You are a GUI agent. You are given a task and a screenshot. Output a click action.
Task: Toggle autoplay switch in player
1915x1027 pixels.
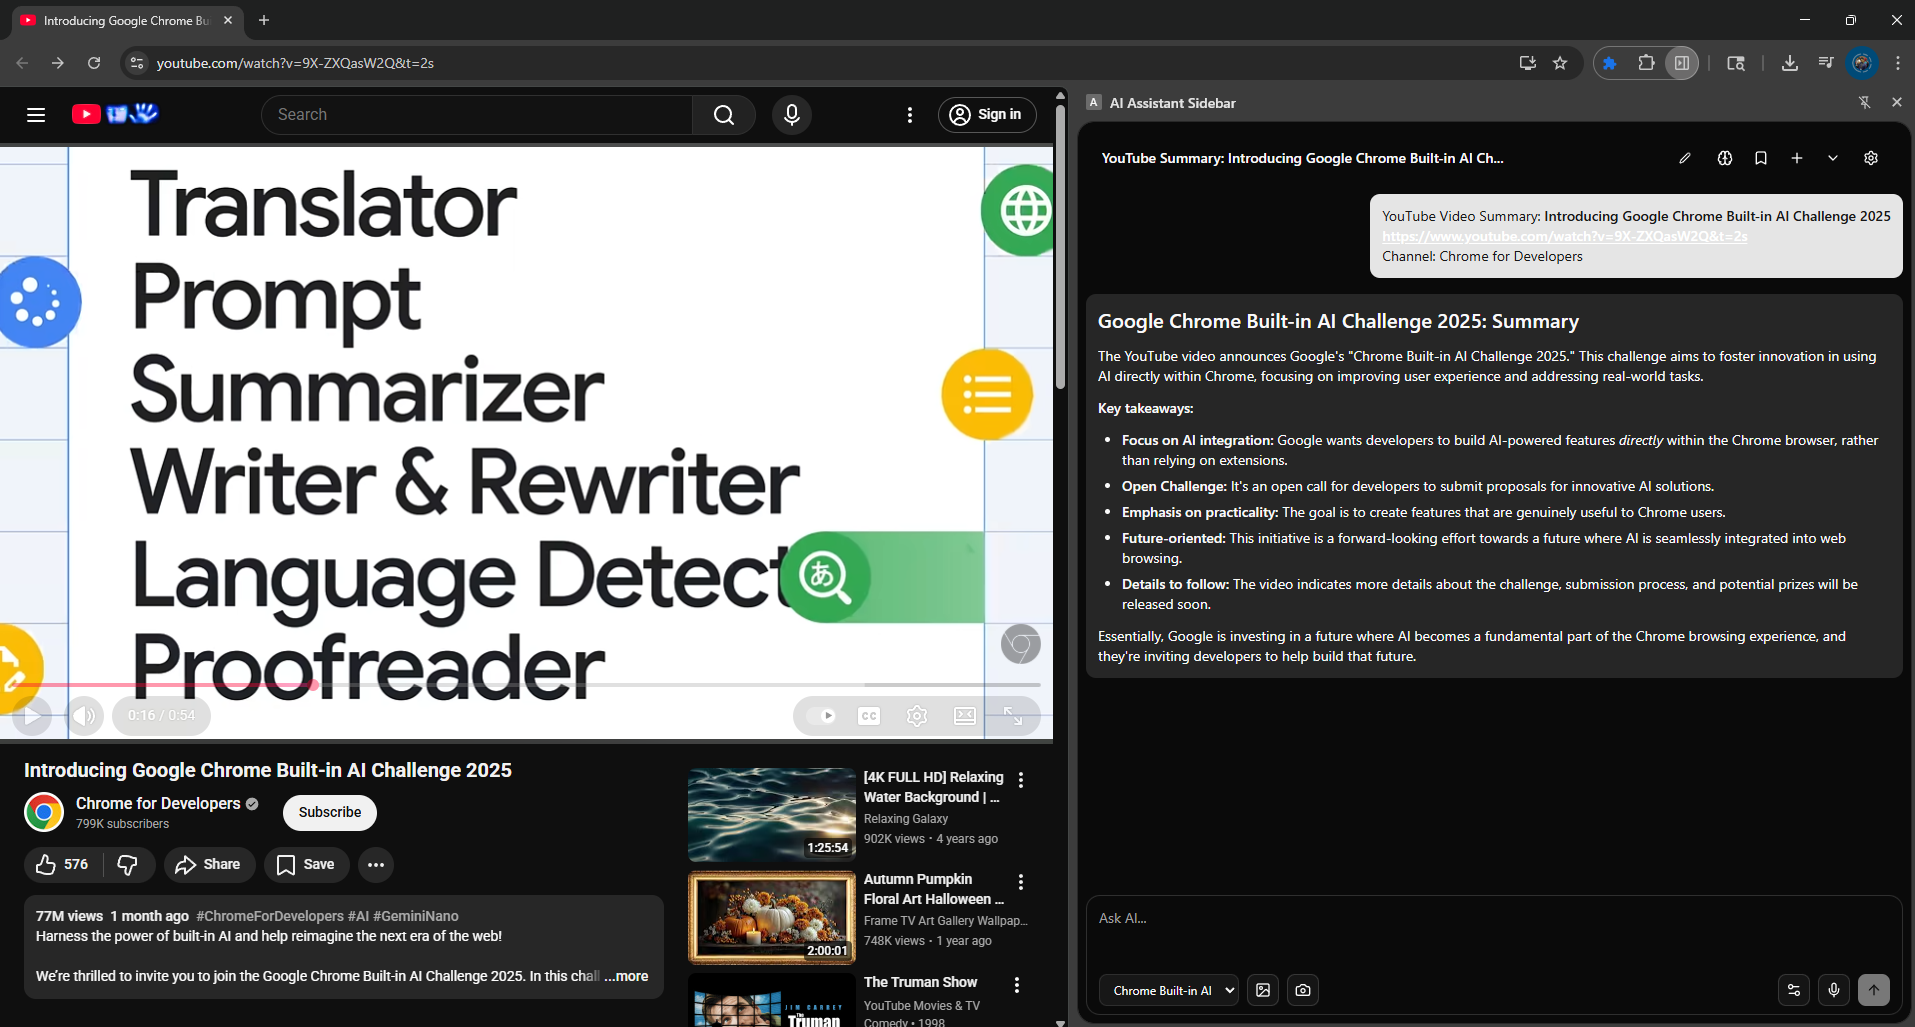pos(821,716)
